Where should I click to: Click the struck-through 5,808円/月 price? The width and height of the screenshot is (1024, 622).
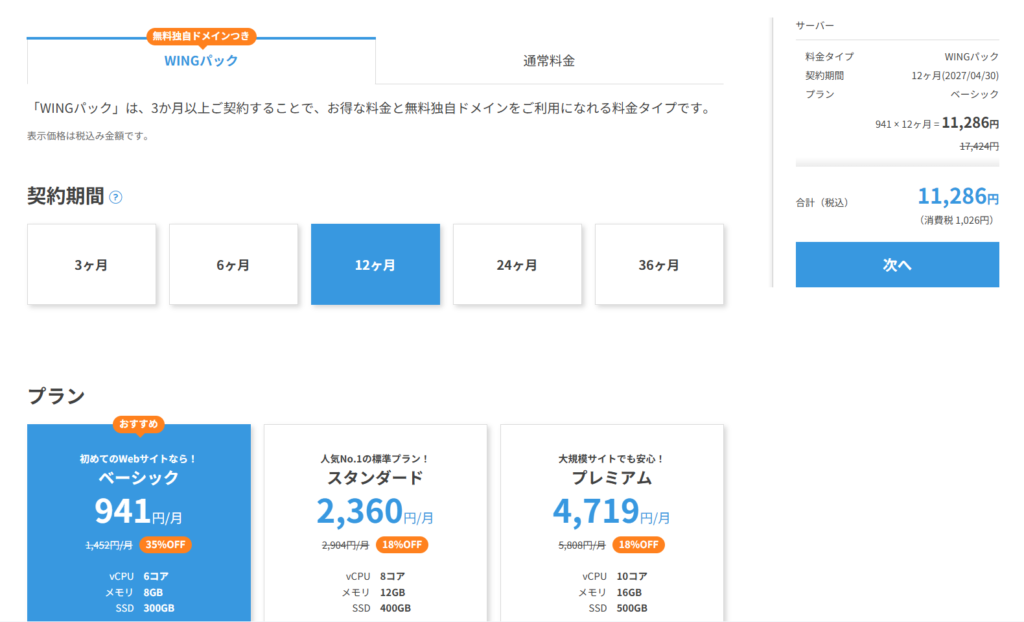582,545
